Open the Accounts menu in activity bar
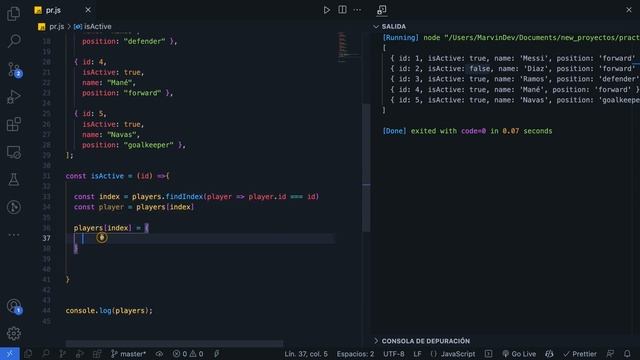 (14, 306)
